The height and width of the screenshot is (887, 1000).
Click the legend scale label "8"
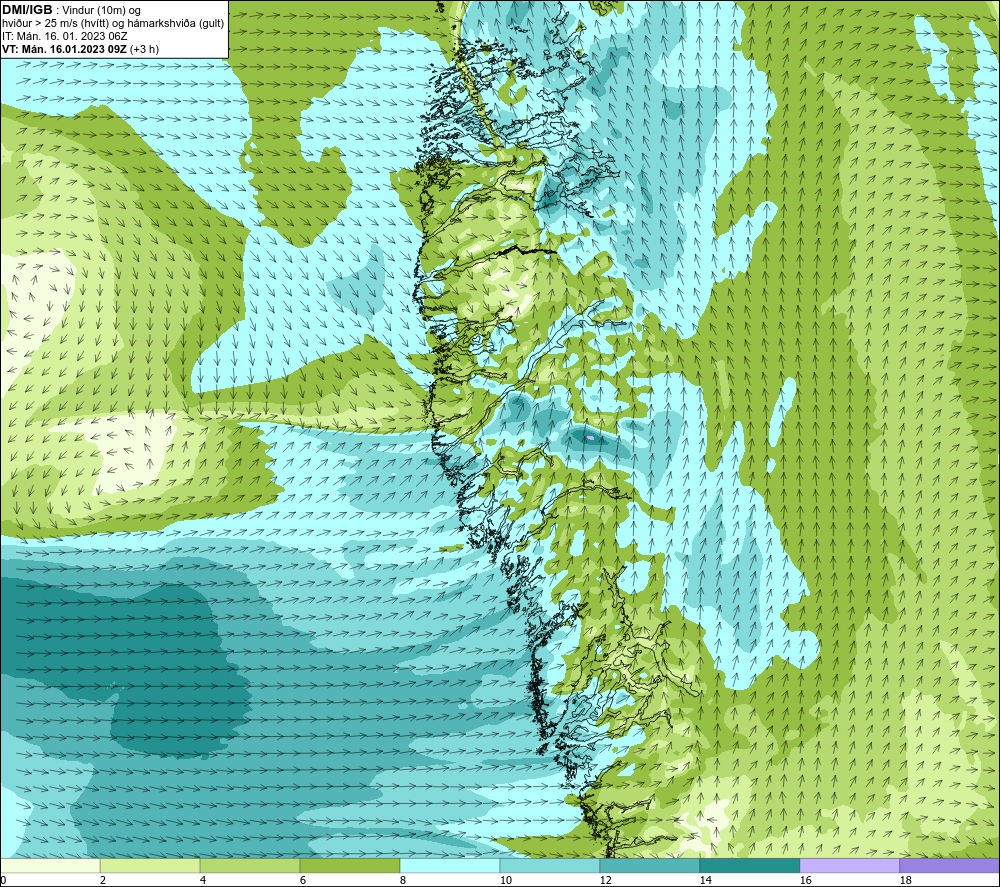403,881
